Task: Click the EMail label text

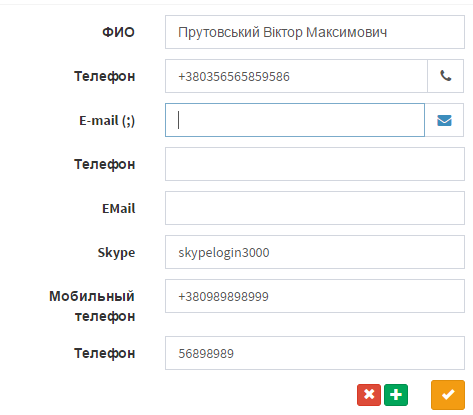Action: (x=119, y=209)
